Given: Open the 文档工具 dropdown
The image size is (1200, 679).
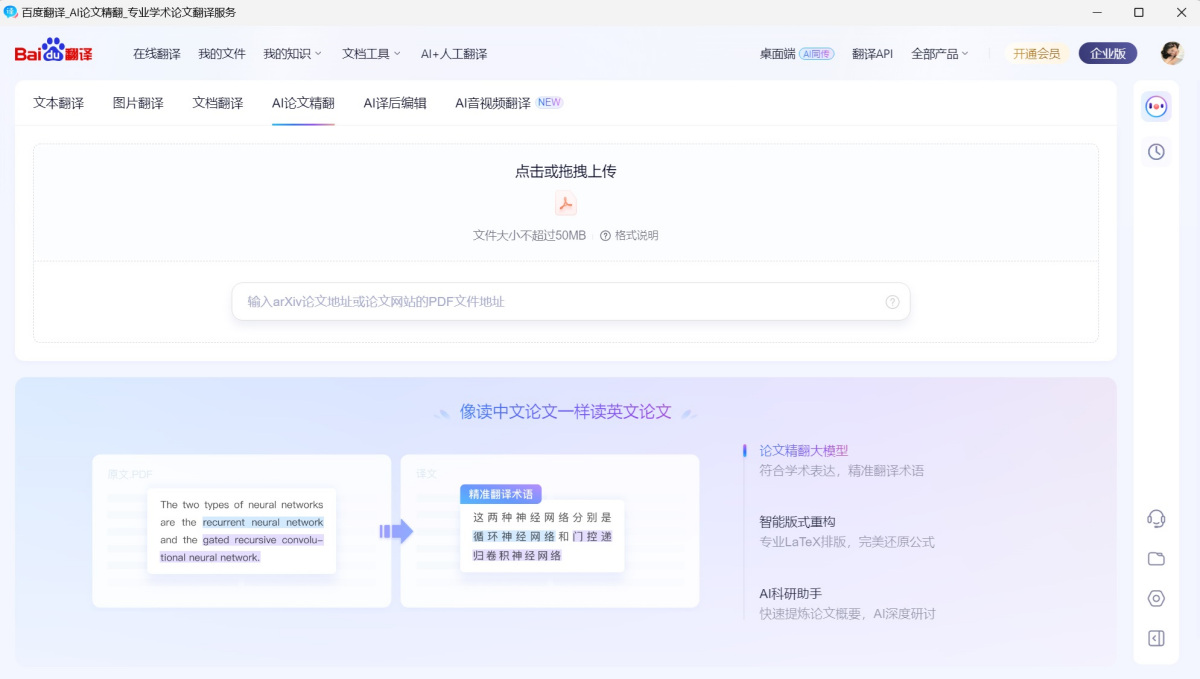Looking at the screenshot, I should (370, 53).
